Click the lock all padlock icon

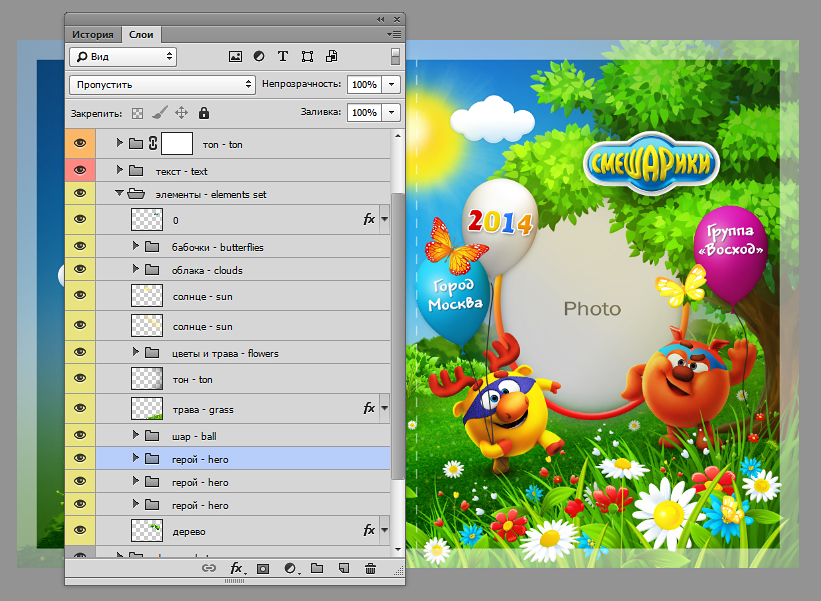pyautogui.click(x=204, y=113)
